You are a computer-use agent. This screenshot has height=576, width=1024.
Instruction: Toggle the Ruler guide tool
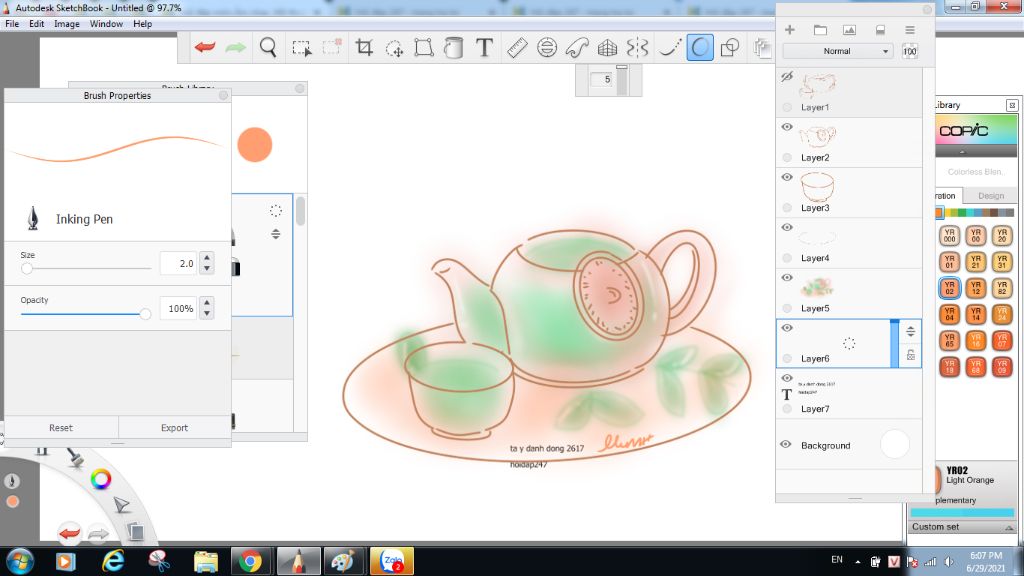[517, 47]
